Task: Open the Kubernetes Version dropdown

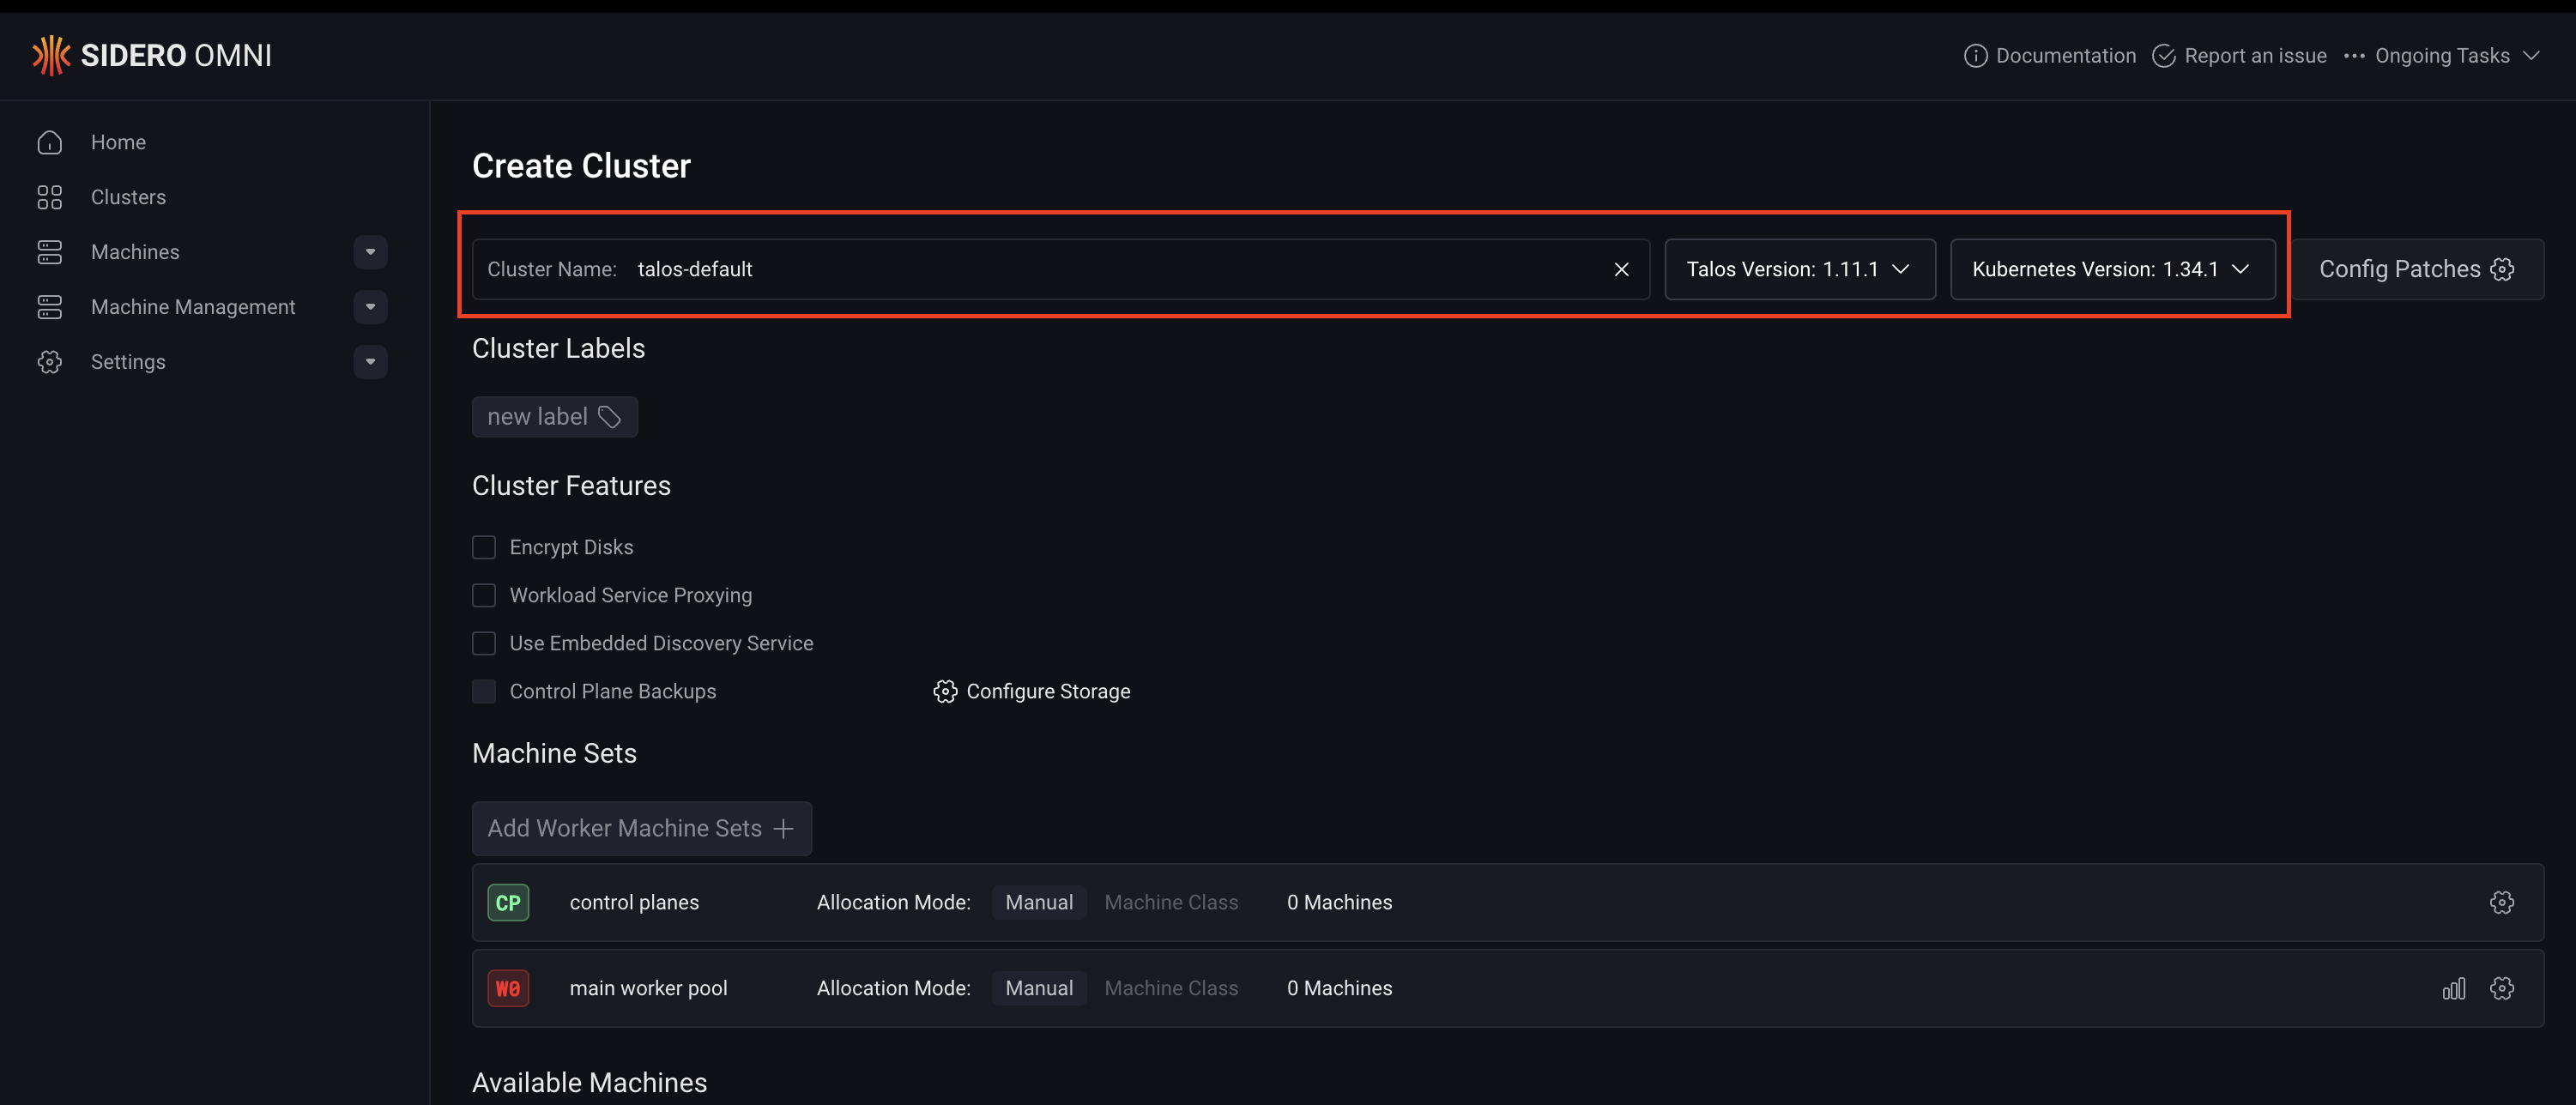Action: [2111, 269]
